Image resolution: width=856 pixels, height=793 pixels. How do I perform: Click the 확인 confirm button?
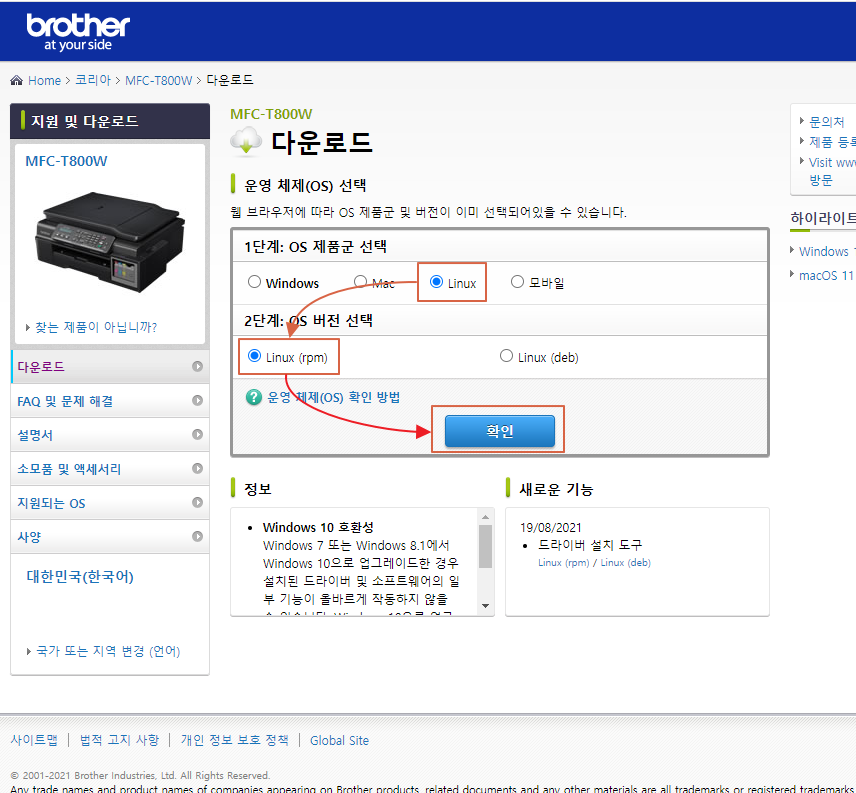point(500,431)
